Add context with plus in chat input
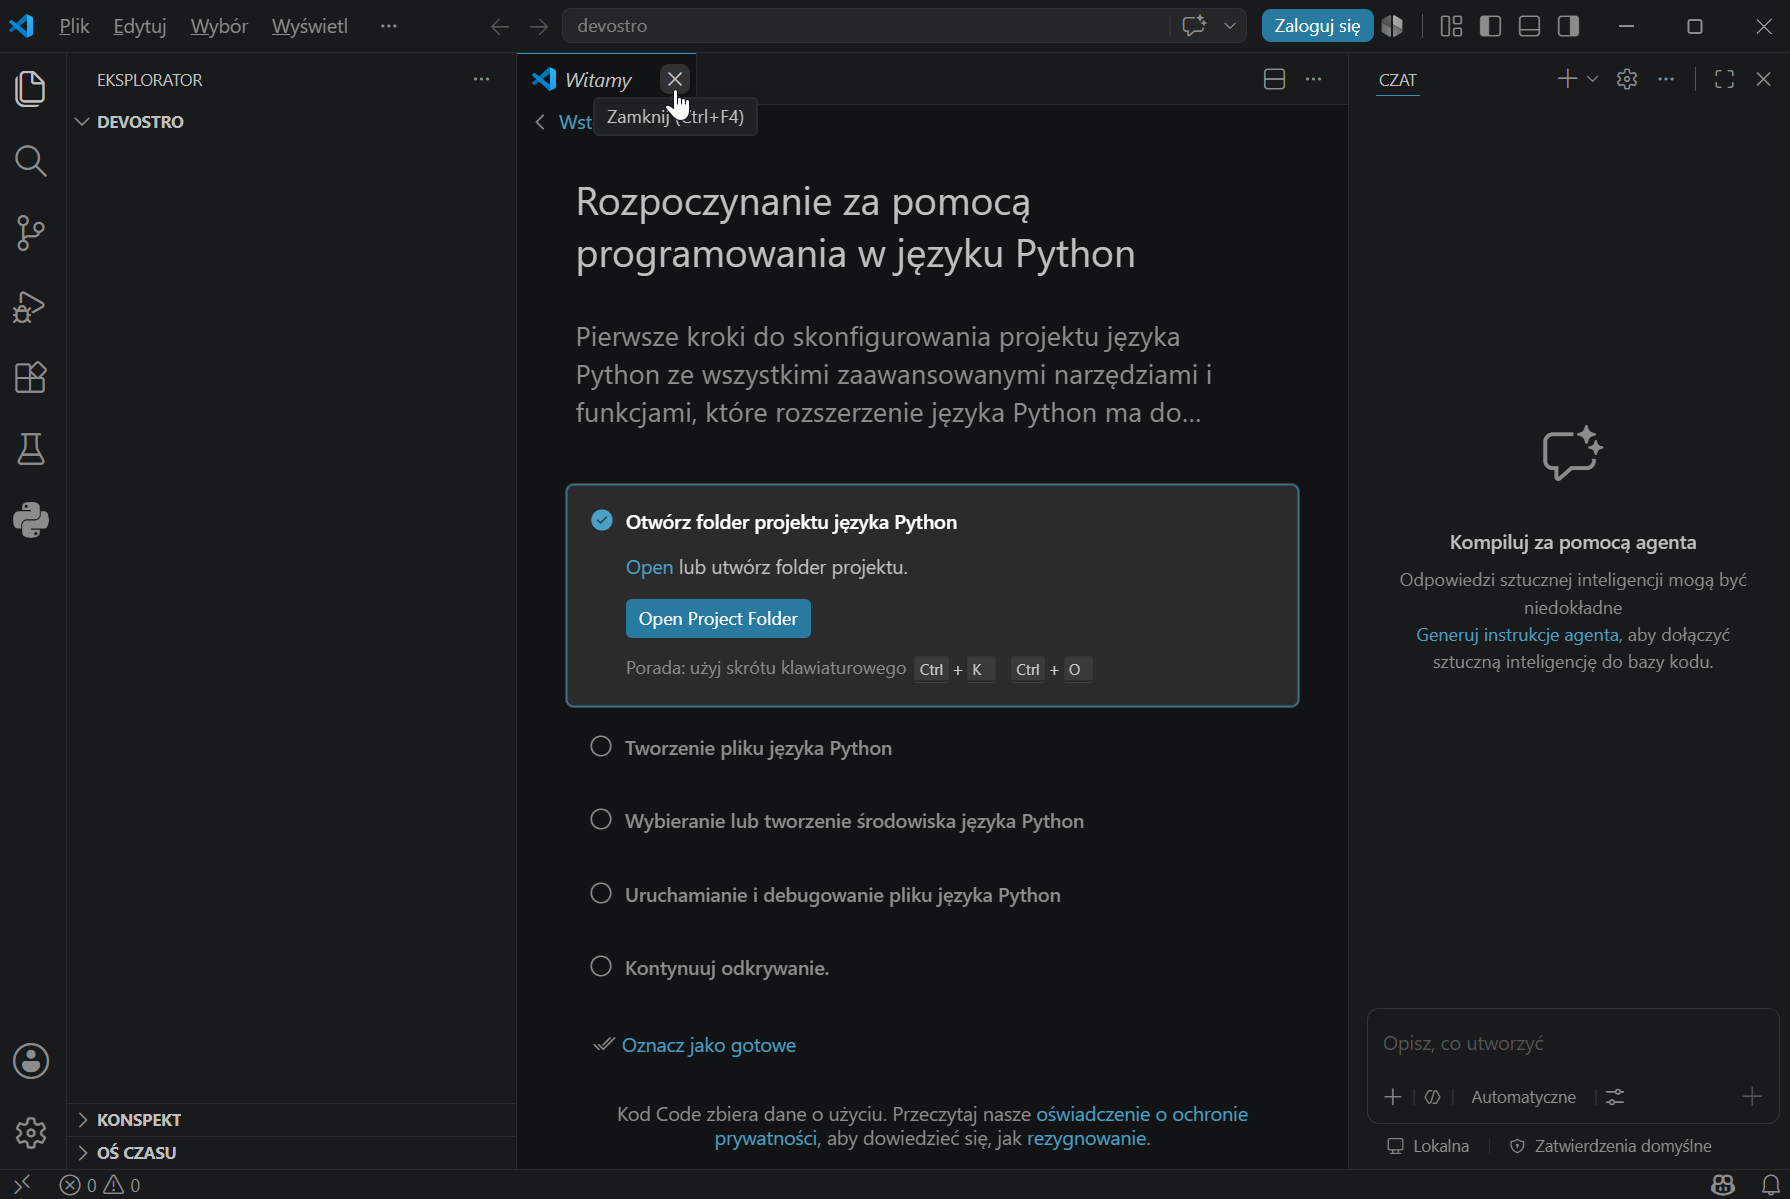Viewport: 1790px width, 1199px height. (1392, 1097)
